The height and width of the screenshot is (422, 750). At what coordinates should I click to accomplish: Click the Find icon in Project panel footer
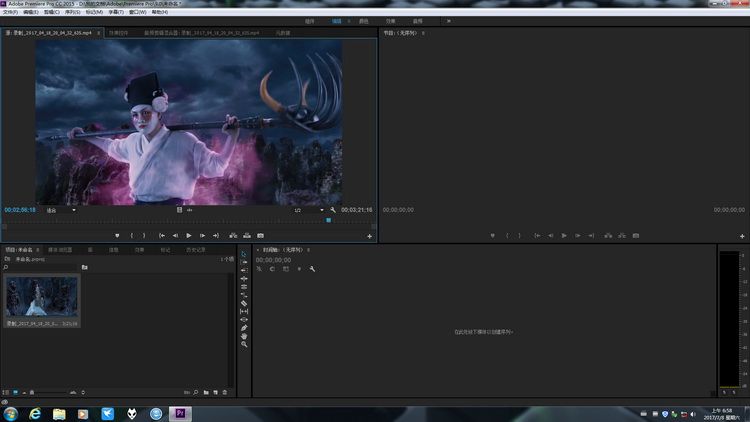(x=196, y=392)
